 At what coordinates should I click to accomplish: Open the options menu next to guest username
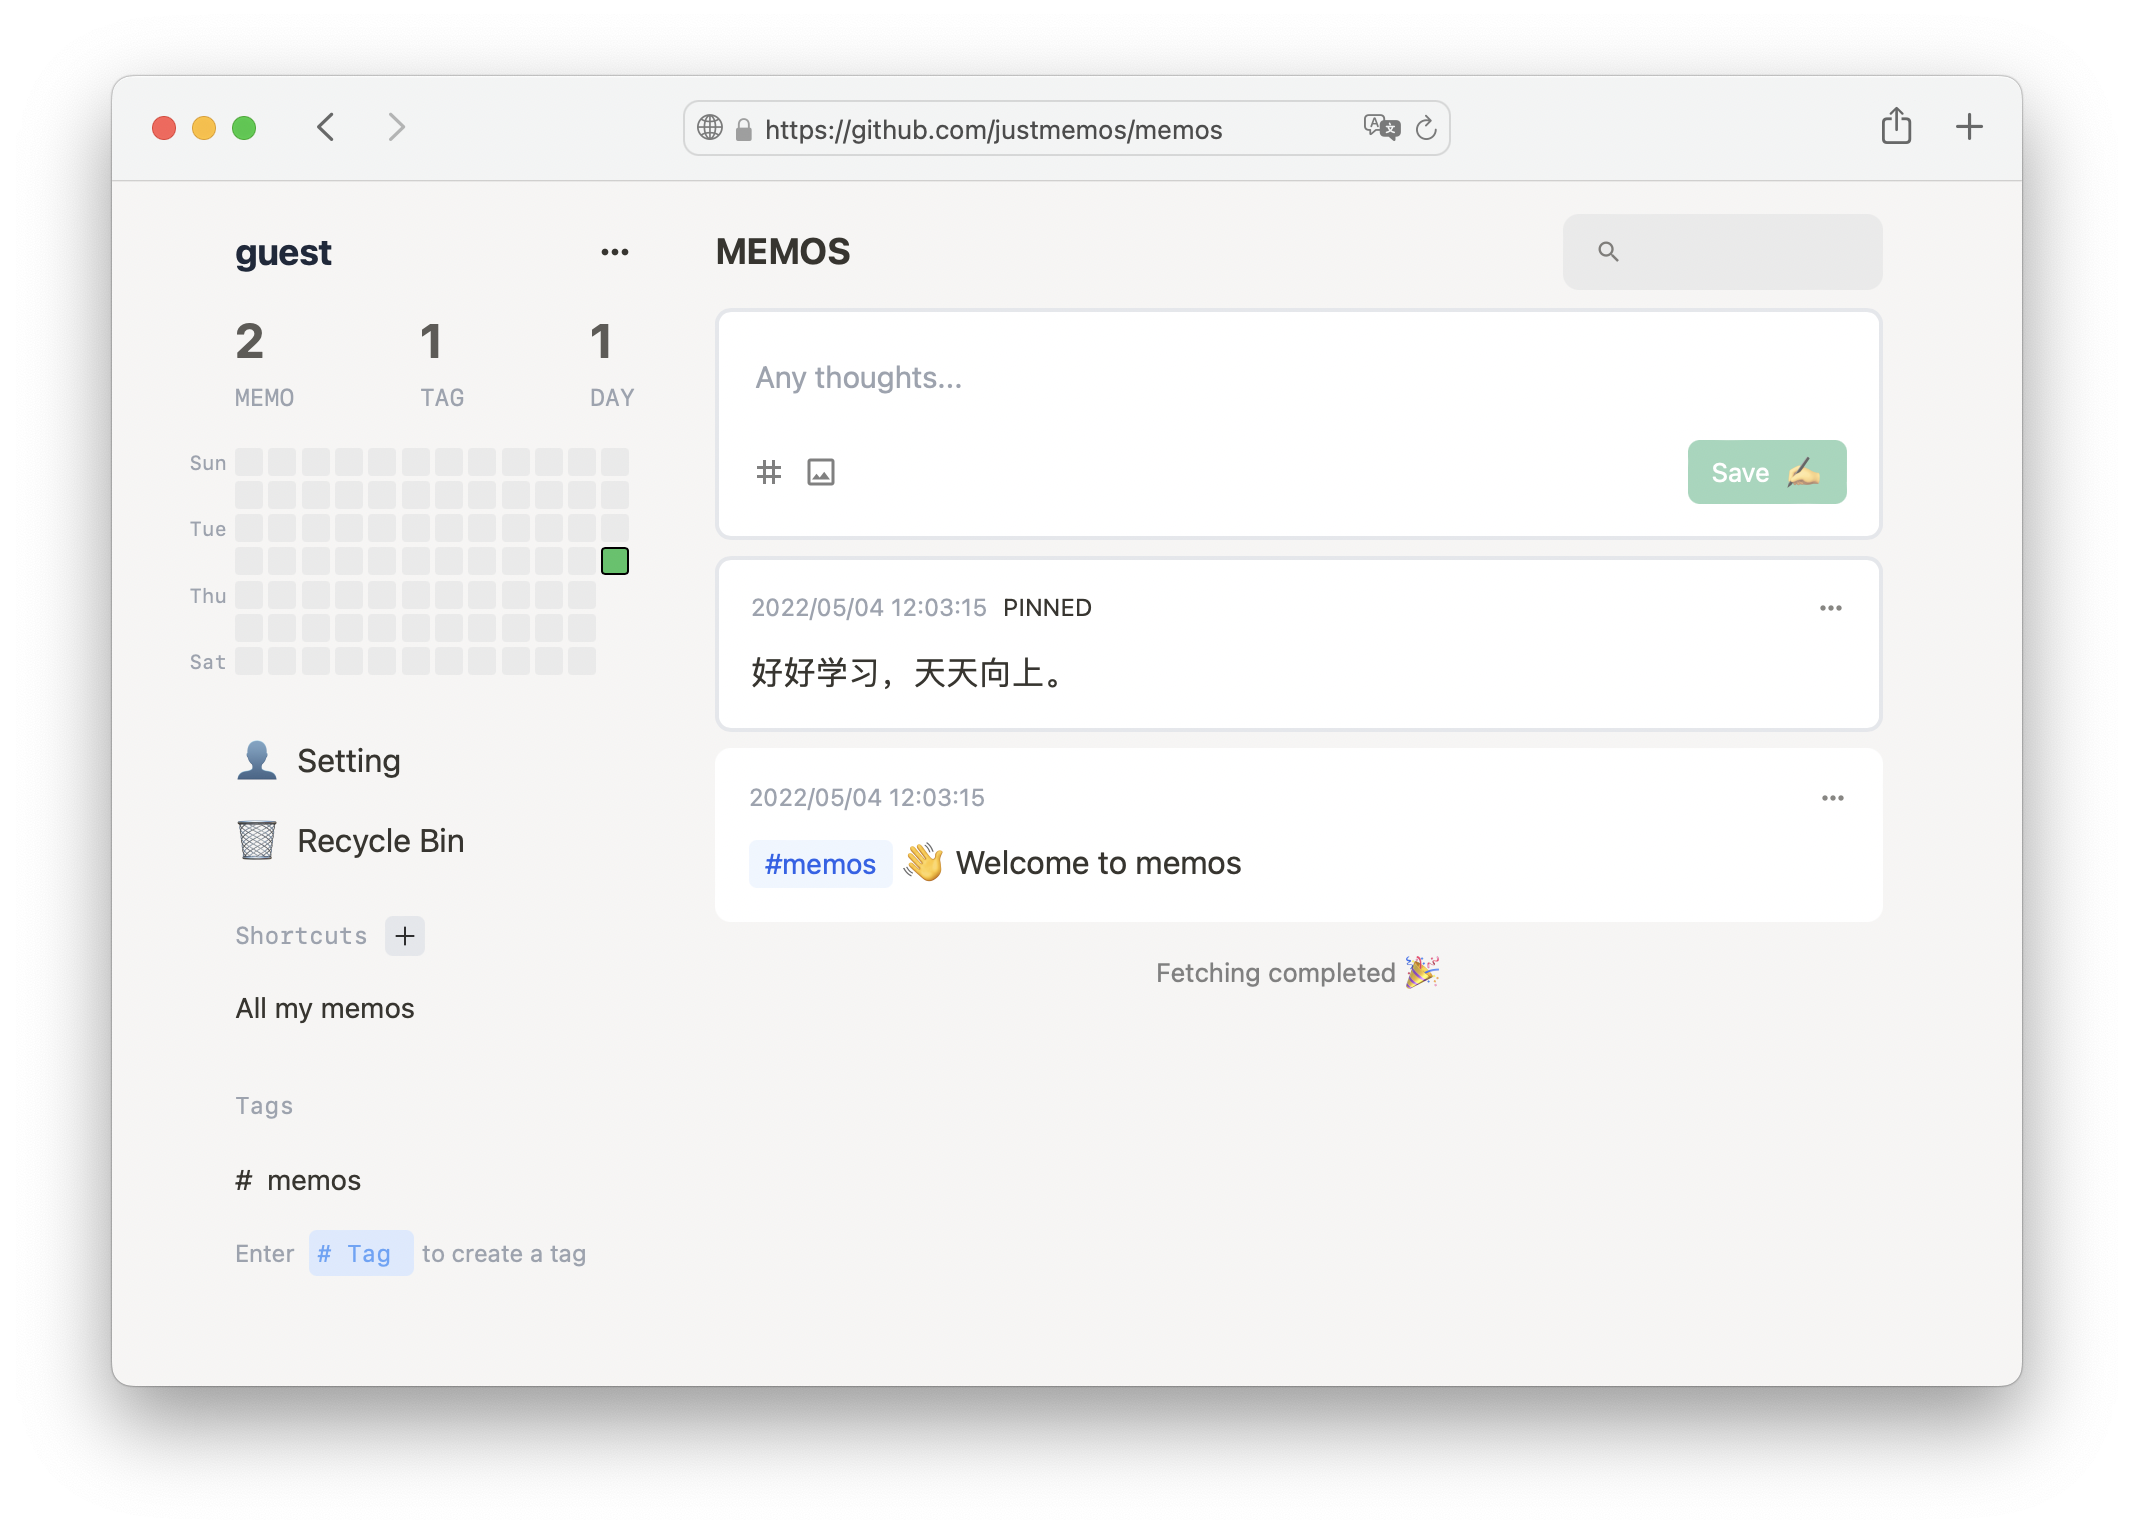[x=615, y=251]
